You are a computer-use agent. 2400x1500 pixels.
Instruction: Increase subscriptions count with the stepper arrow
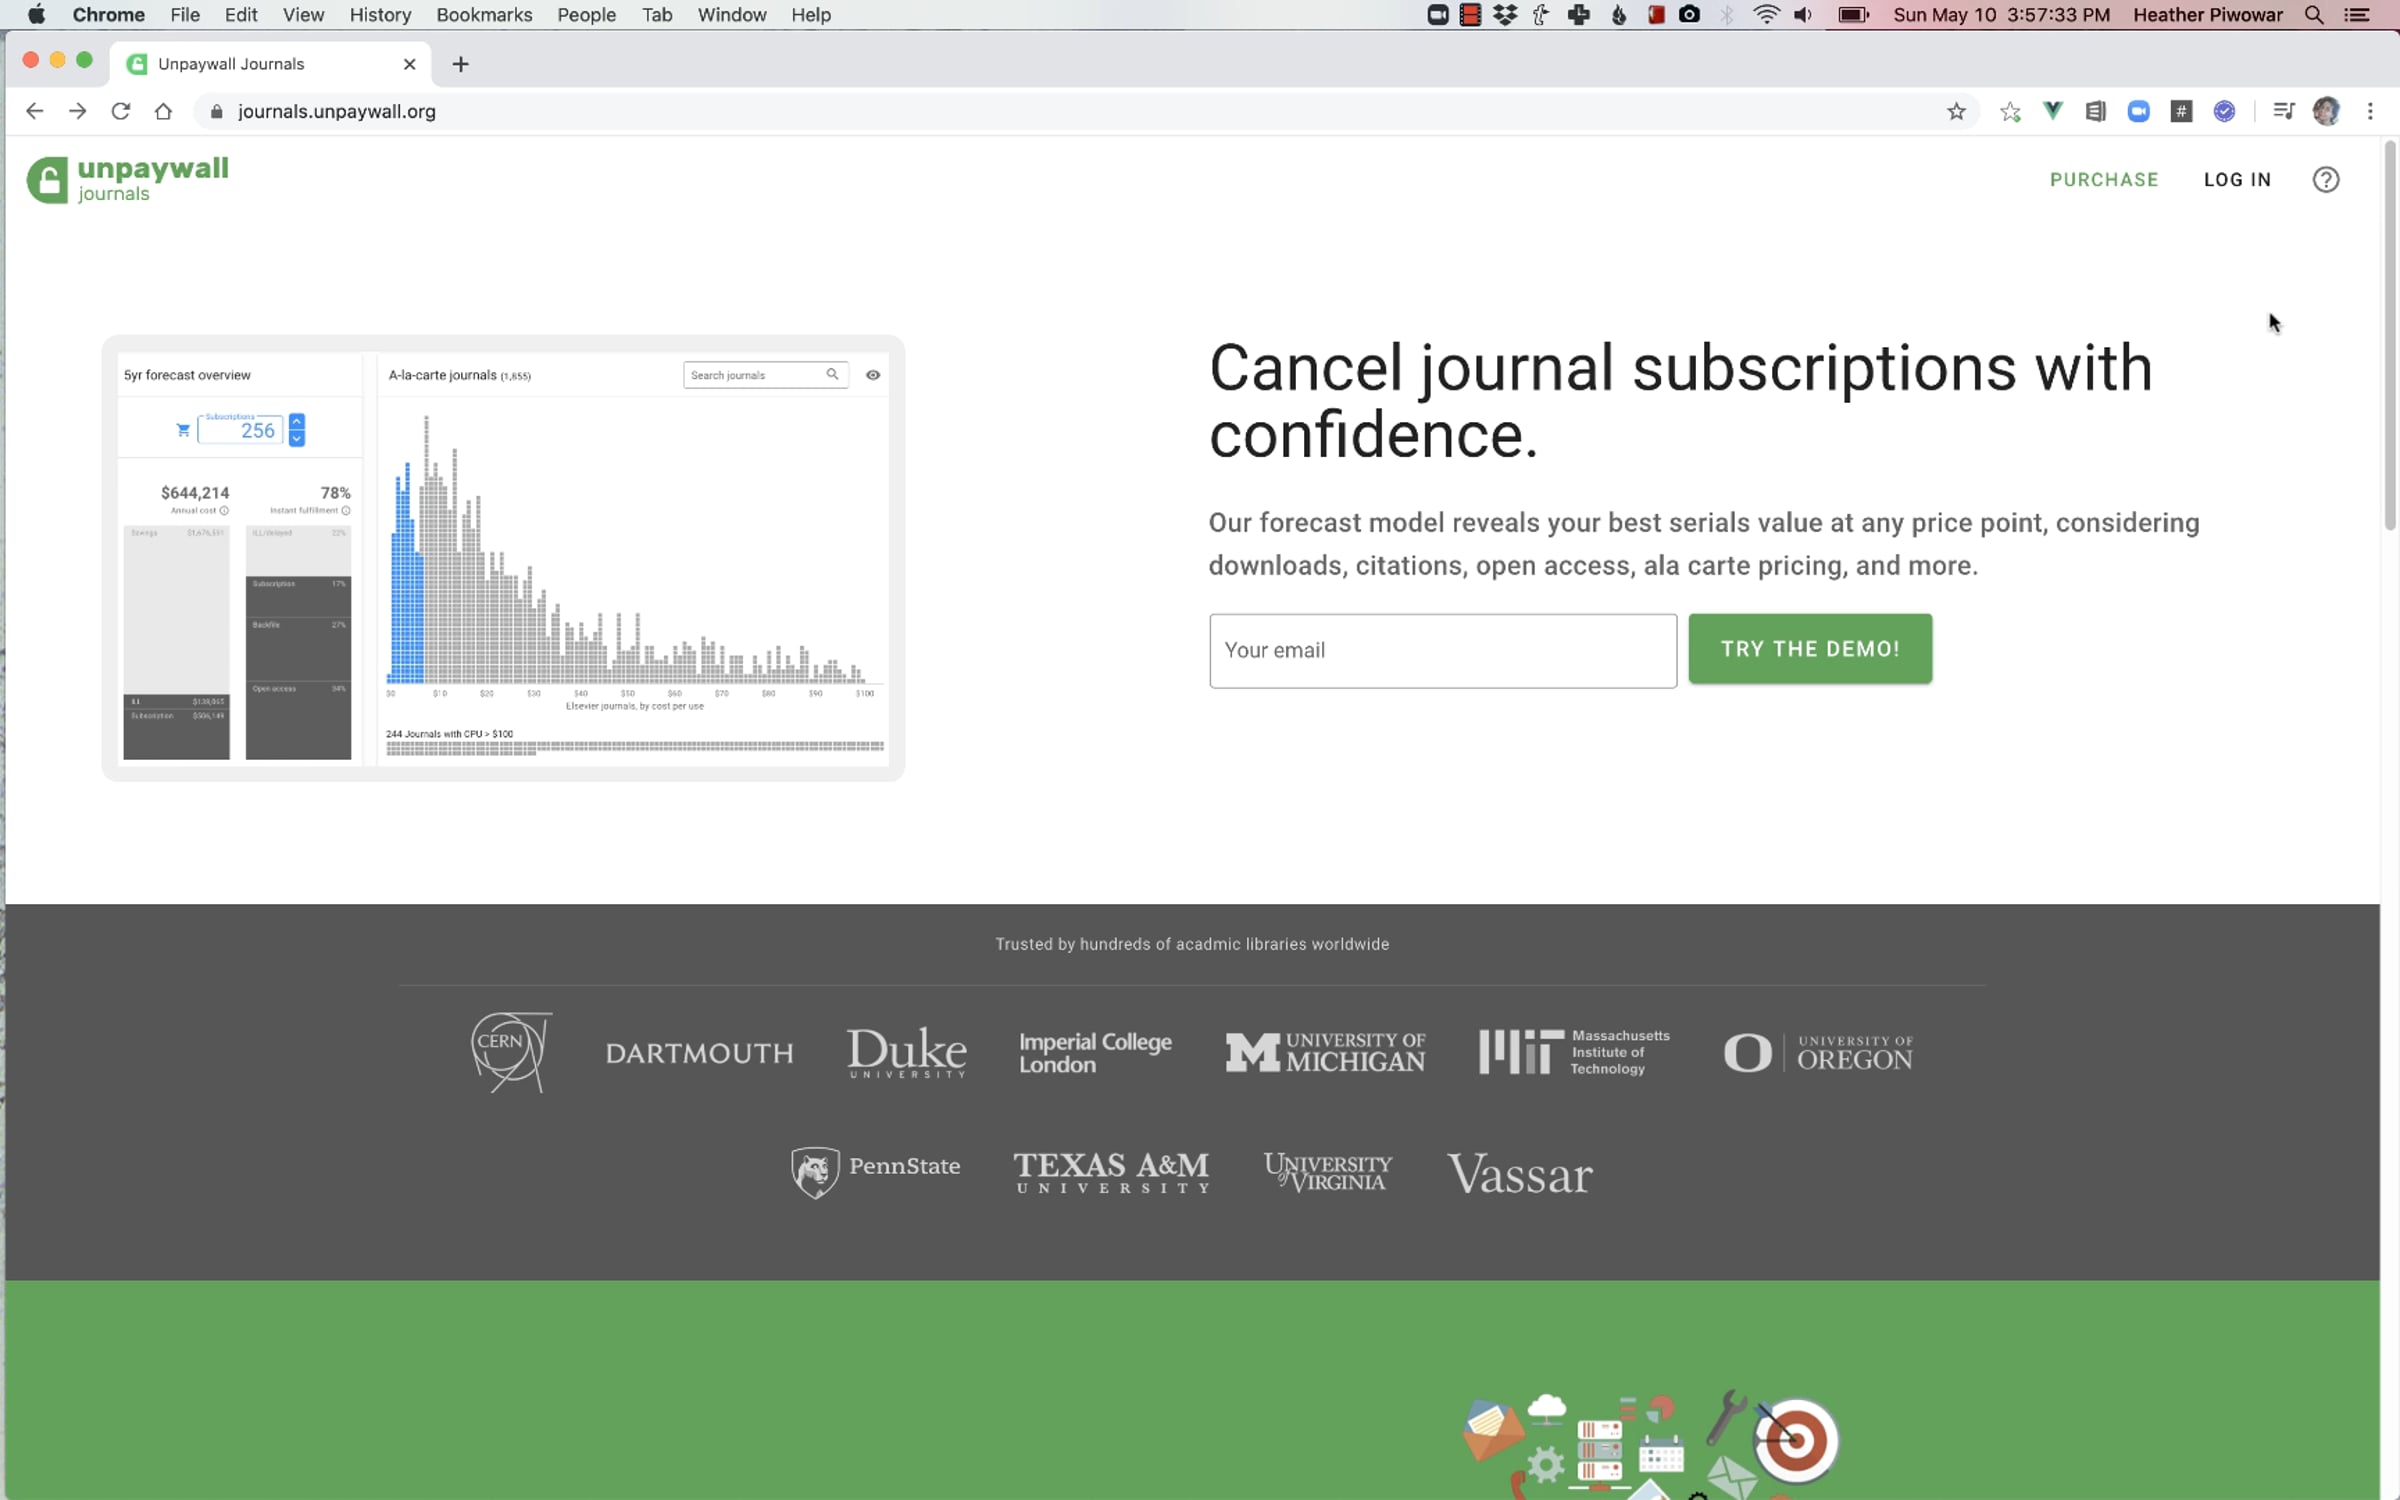[x=297, y=422]
